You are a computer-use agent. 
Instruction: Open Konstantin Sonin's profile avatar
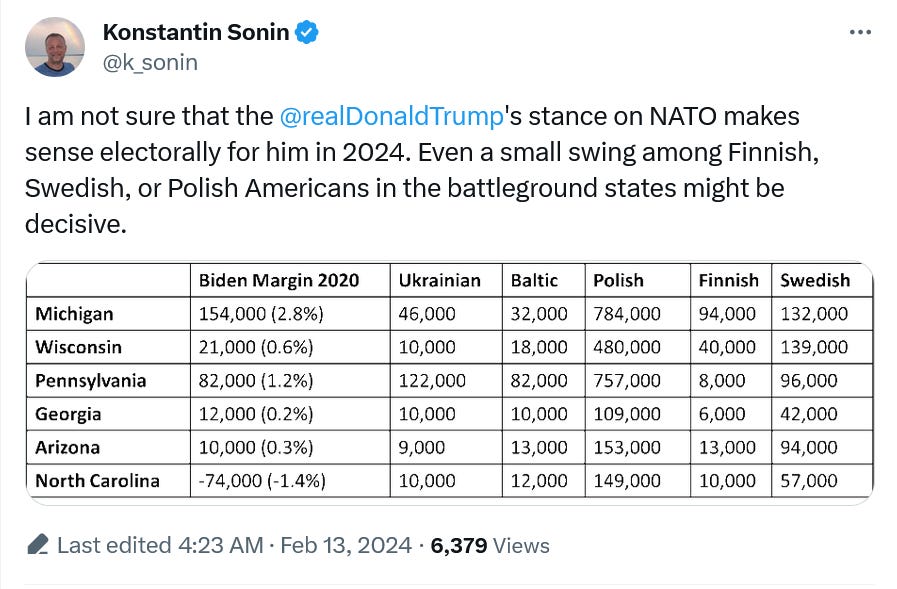point(55,47)
